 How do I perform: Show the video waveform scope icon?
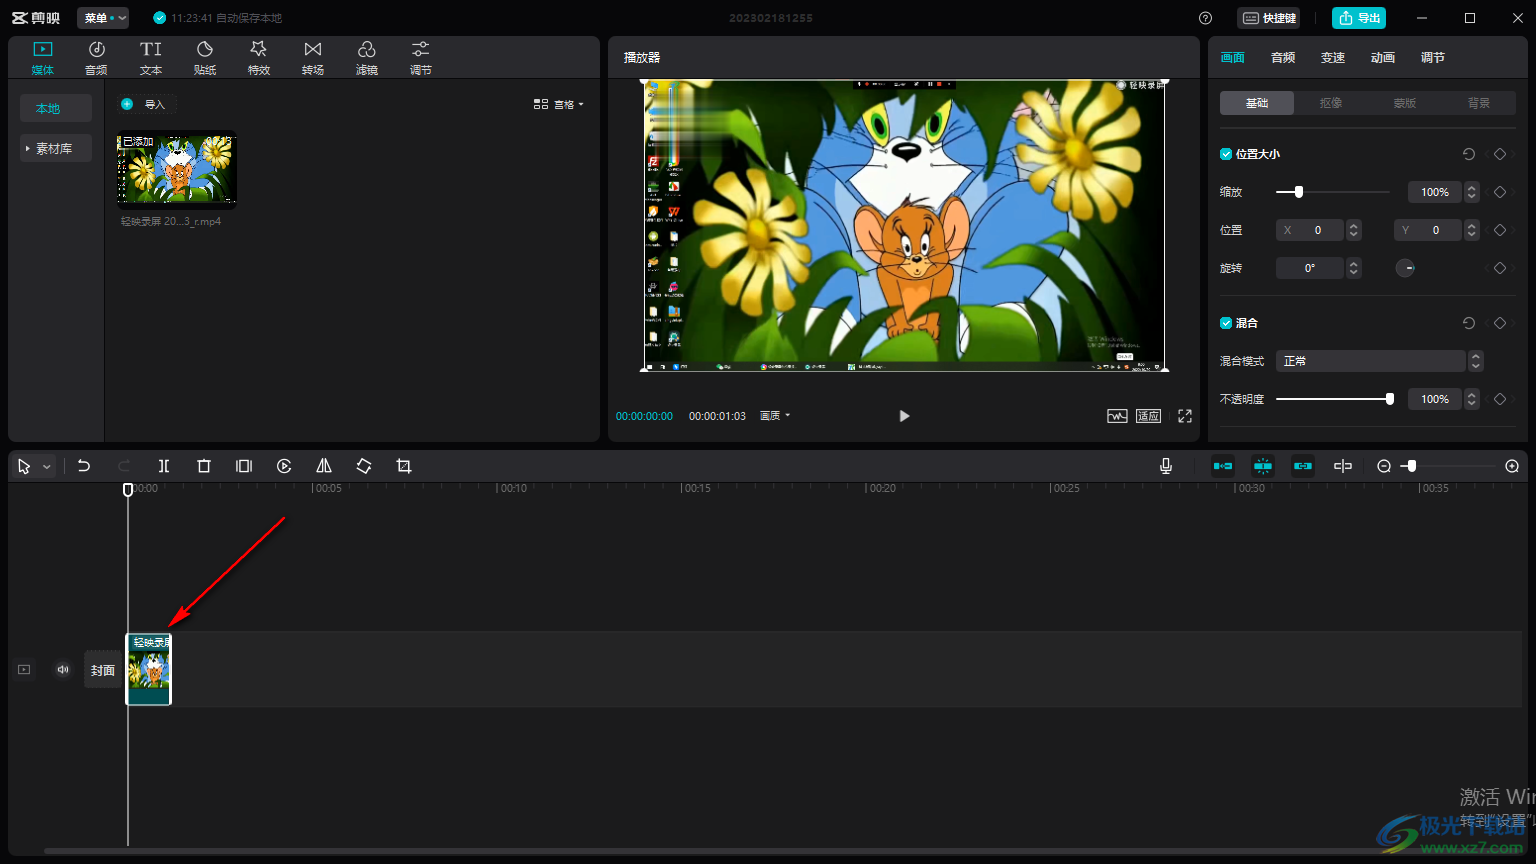point(1117,416)
